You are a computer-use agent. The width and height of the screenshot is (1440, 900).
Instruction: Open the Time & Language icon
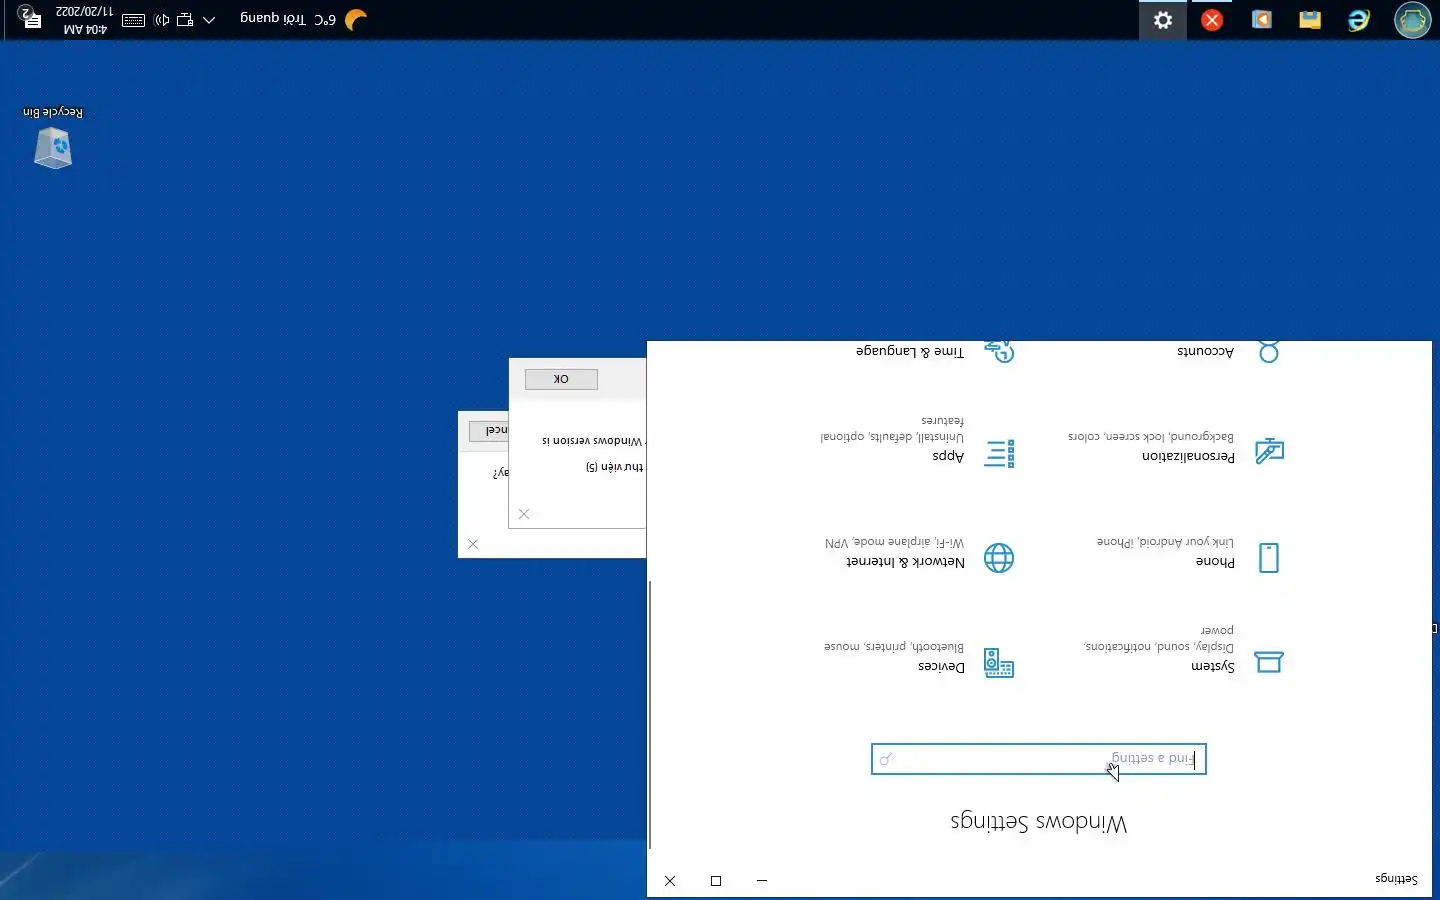(999, 351)
